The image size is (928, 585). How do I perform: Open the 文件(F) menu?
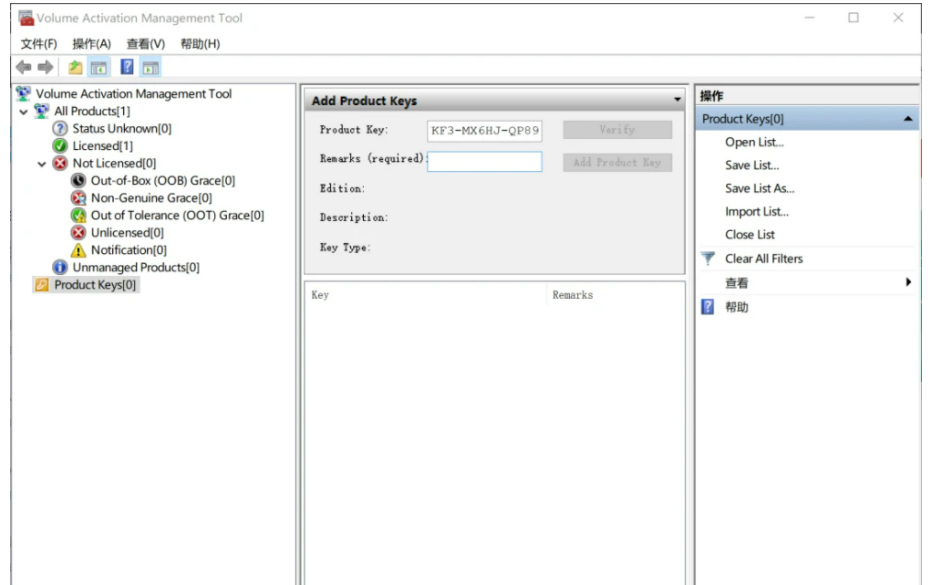pyautogui.click(x=39, y=44)
